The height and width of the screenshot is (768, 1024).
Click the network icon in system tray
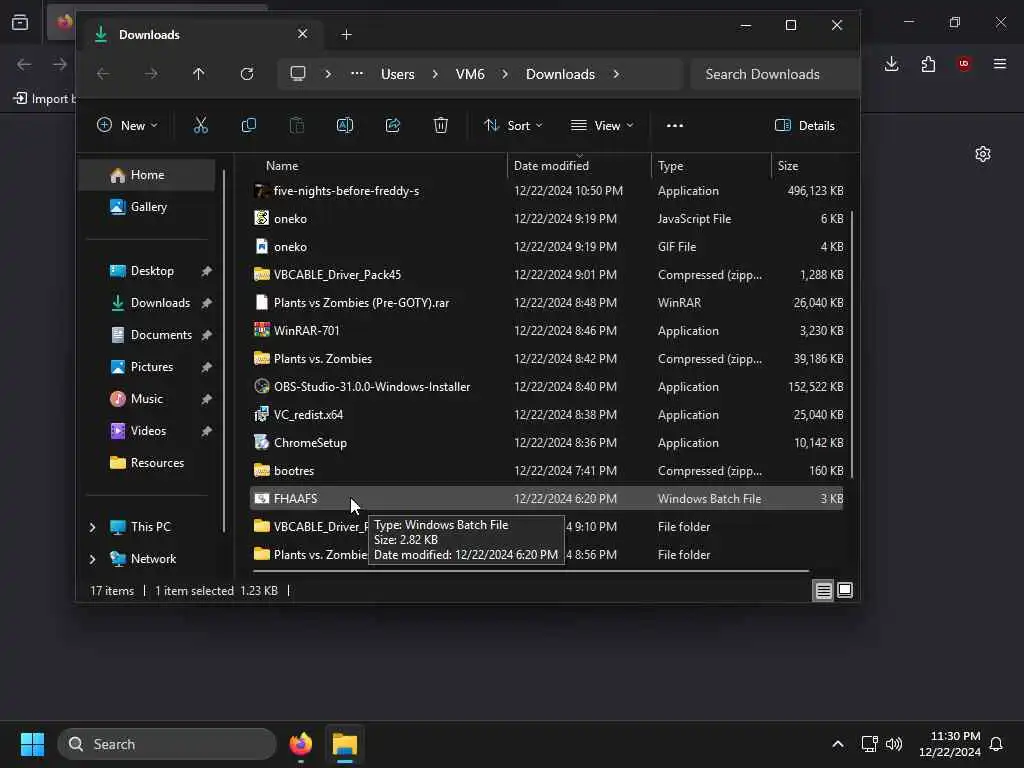pyautogui.click(x=869, y=744)
